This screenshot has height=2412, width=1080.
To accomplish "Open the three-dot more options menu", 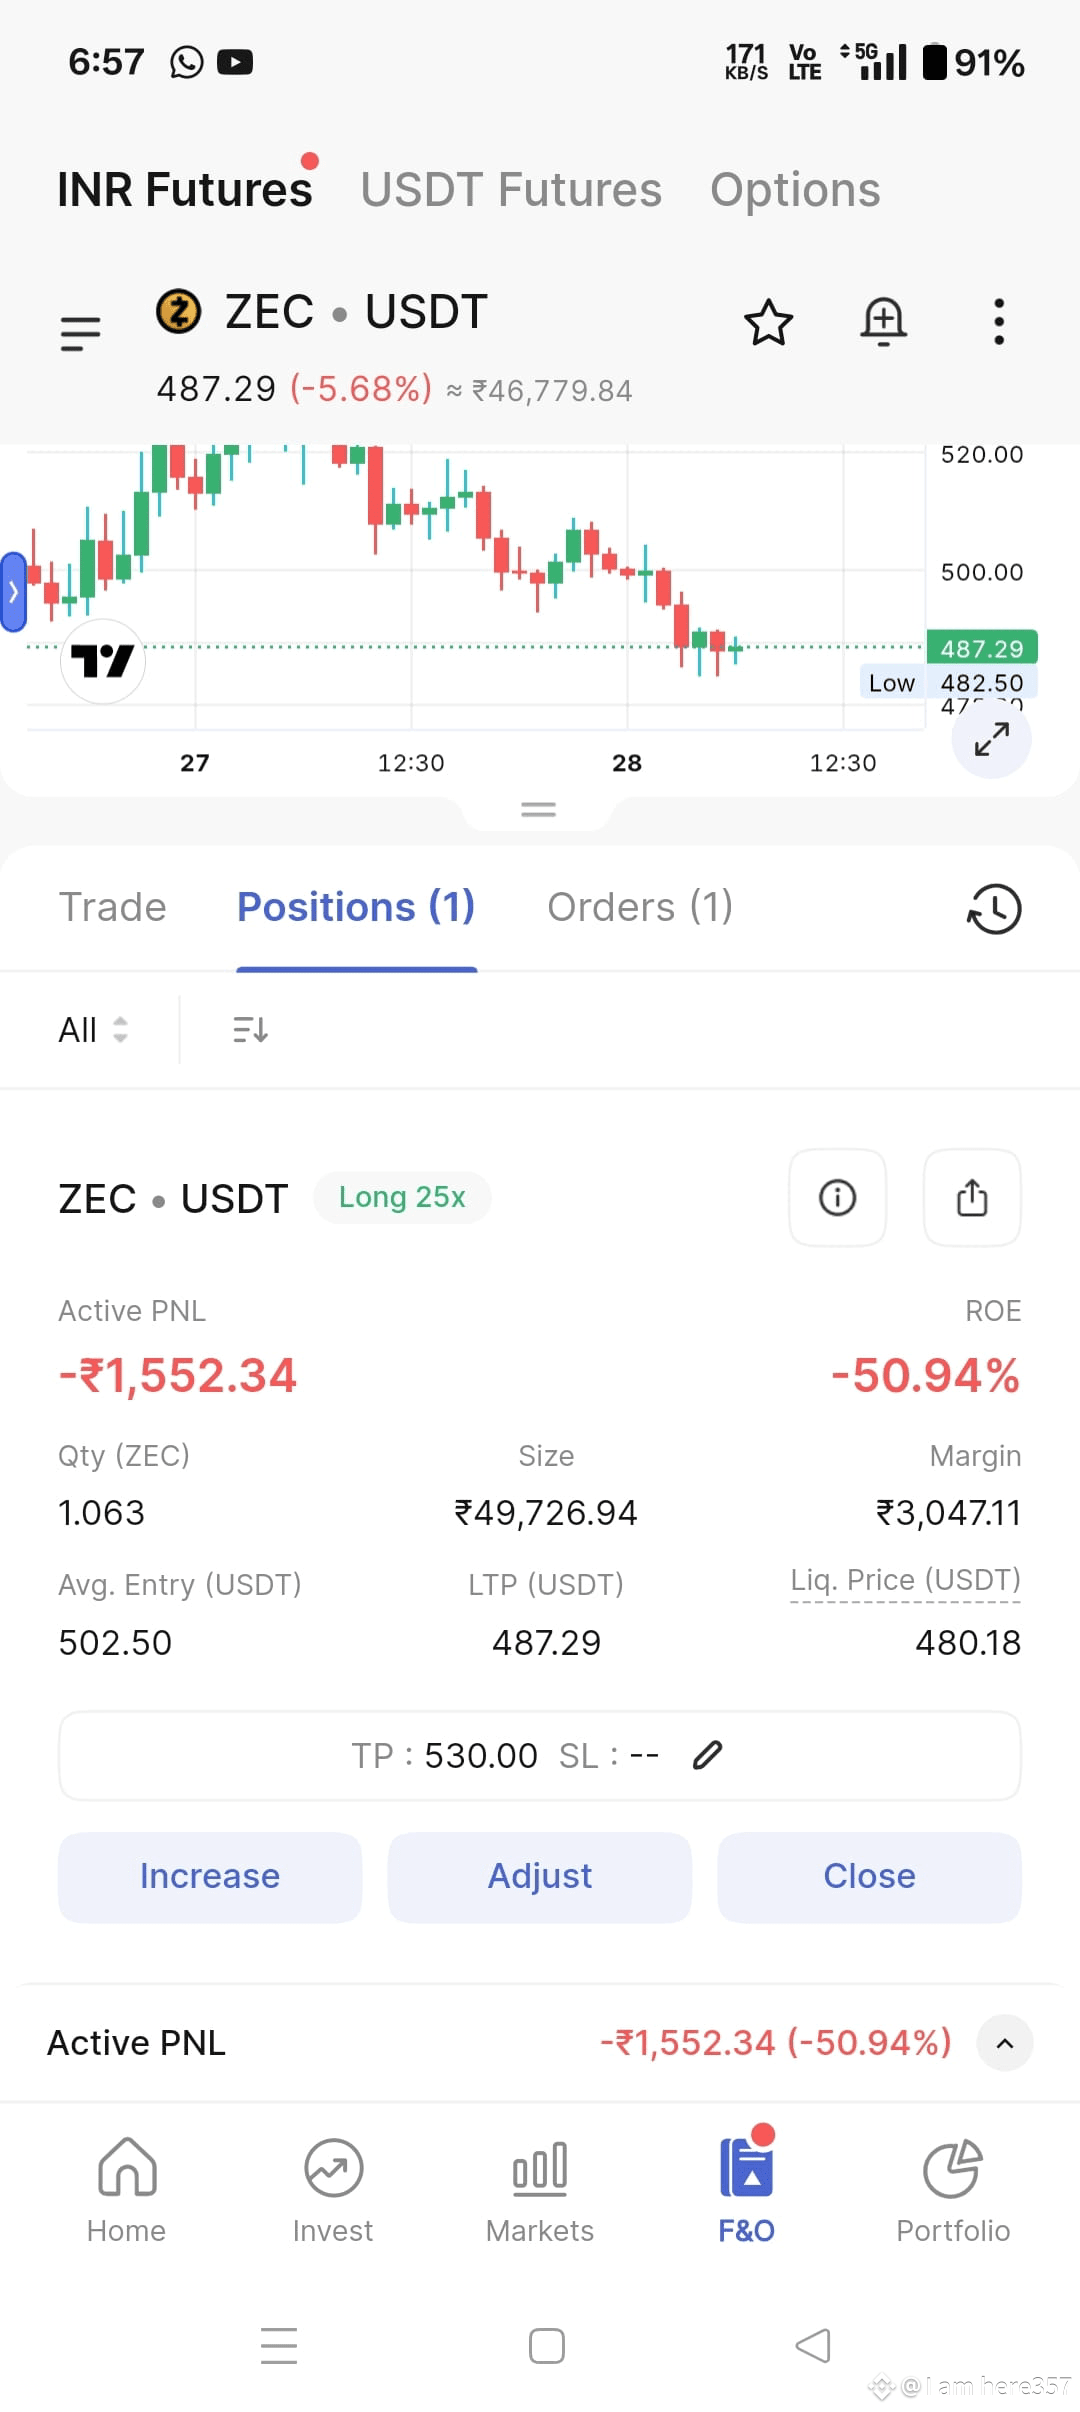I will (998, 322).
